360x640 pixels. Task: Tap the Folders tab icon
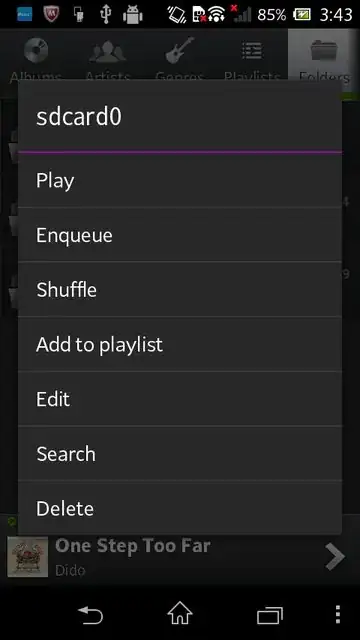click(324, 50)
